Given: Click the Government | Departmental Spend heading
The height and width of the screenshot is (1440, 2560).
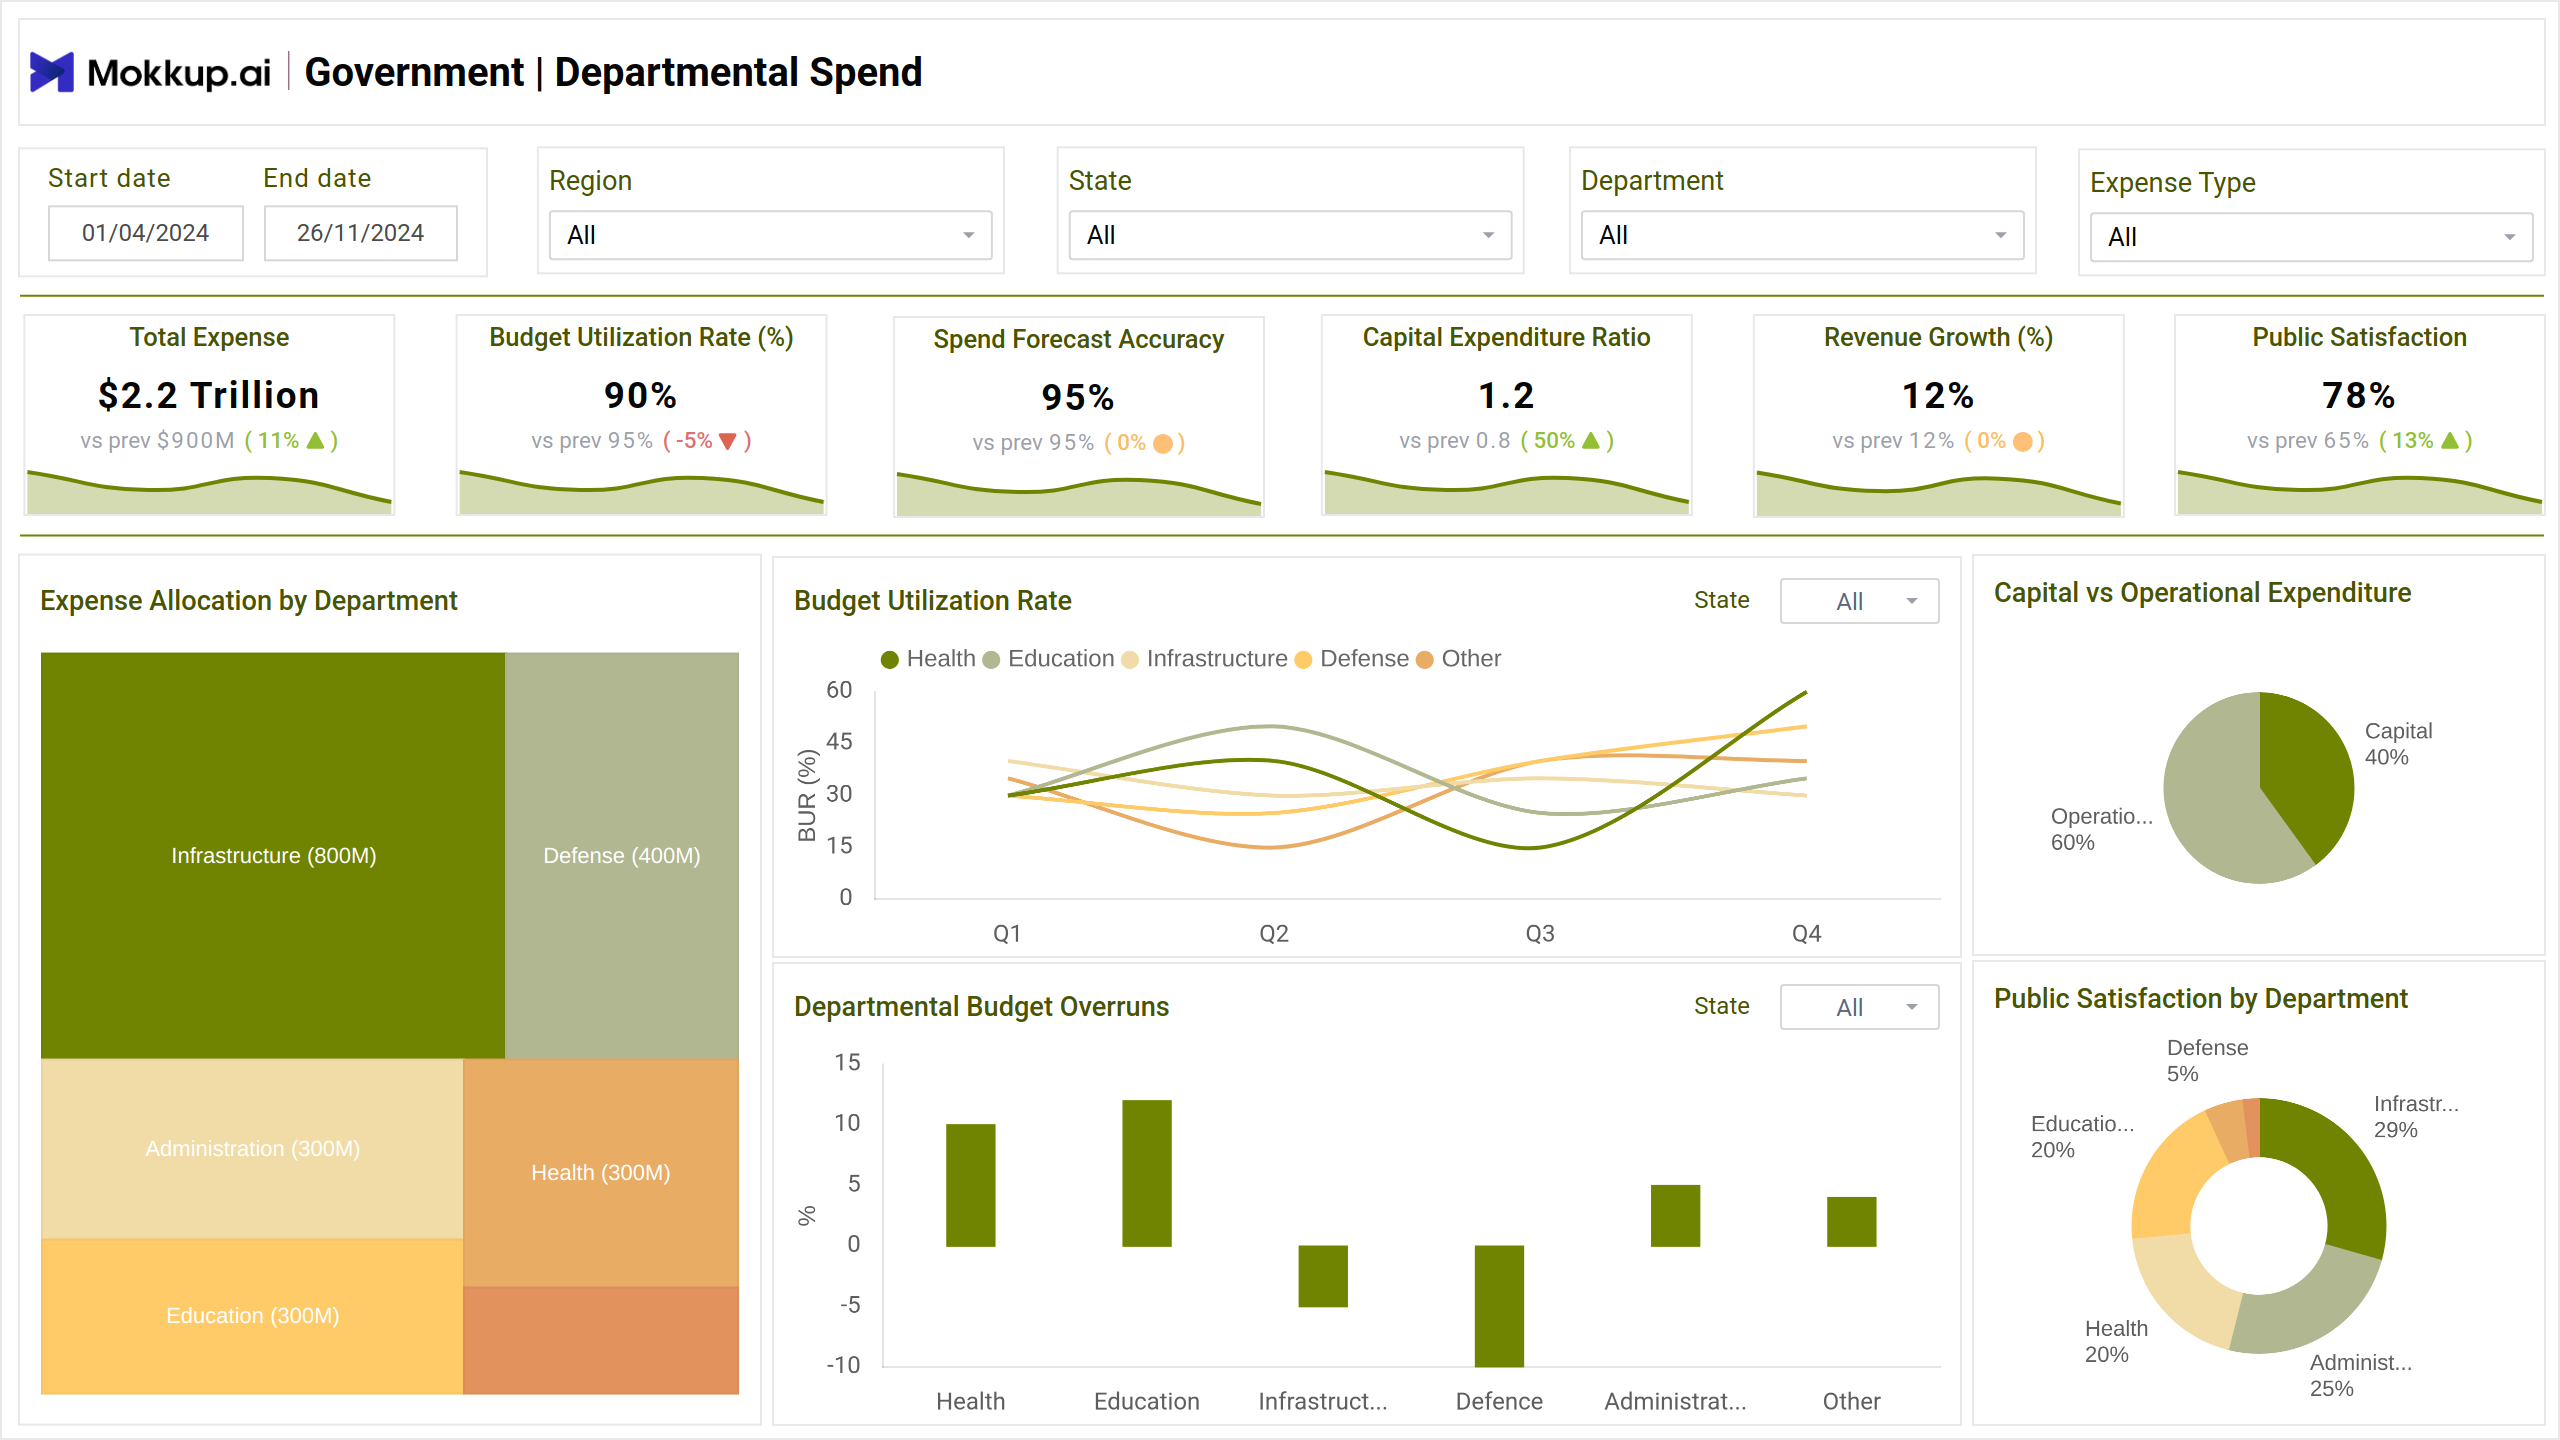Looking at the screenshot, I should [x=613, y=72].
